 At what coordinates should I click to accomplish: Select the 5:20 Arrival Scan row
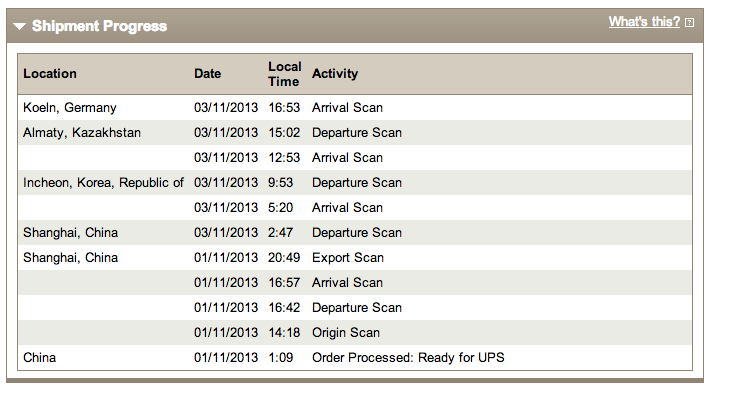tap(355, 208)
